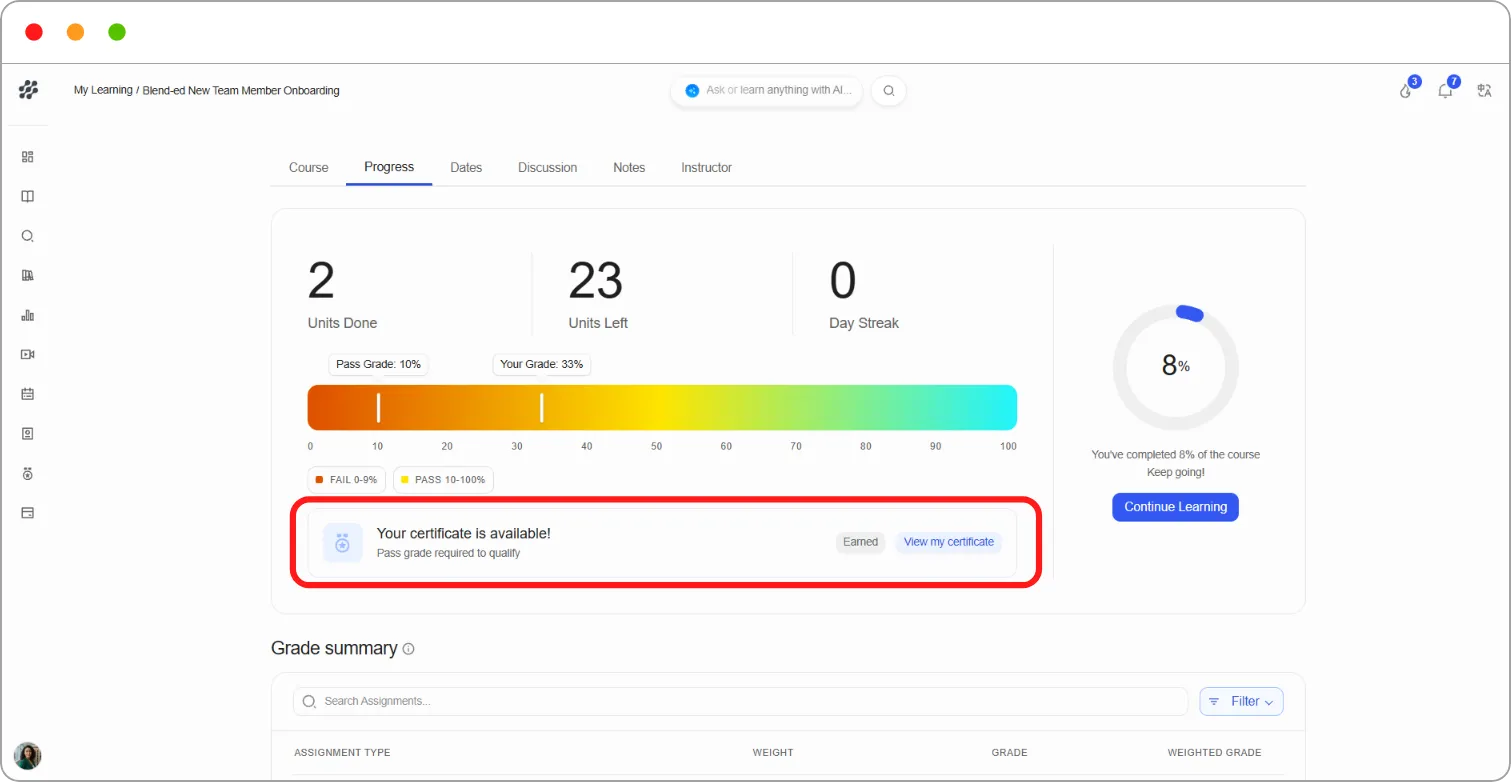The image size is (1511, 782).
Task: Click the orange window minimize button
Action: (x=75, y=32)
